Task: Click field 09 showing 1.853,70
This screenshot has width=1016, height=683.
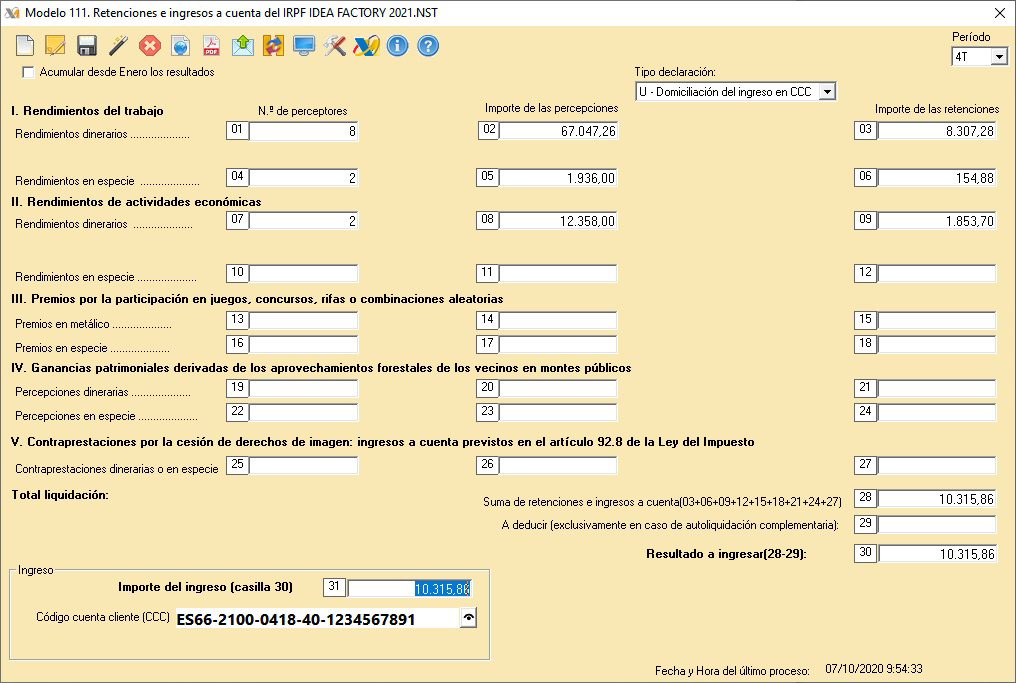Action: (x=936, y=221)
